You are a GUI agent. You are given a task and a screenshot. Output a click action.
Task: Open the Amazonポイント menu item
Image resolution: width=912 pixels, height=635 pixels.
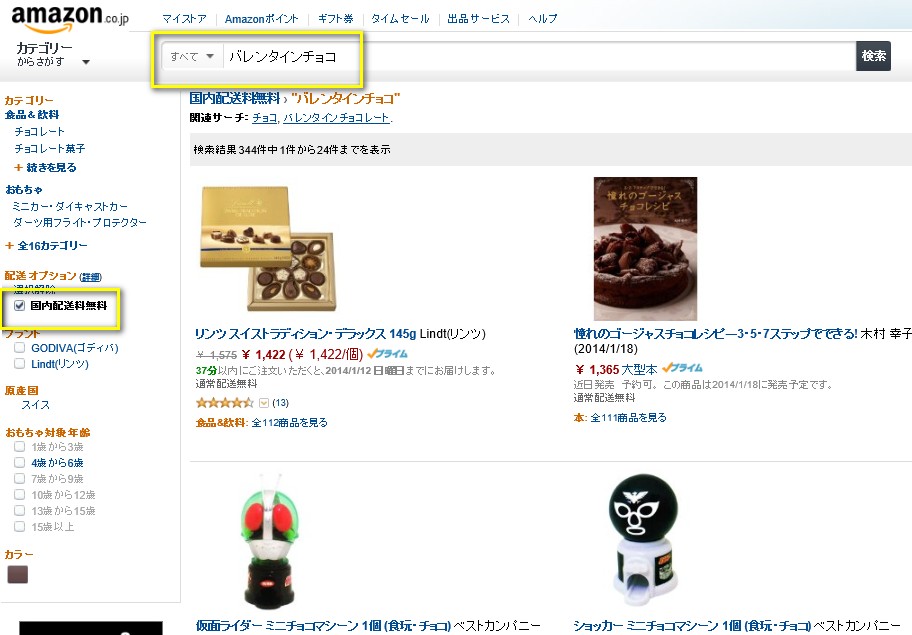coord(261,19)
